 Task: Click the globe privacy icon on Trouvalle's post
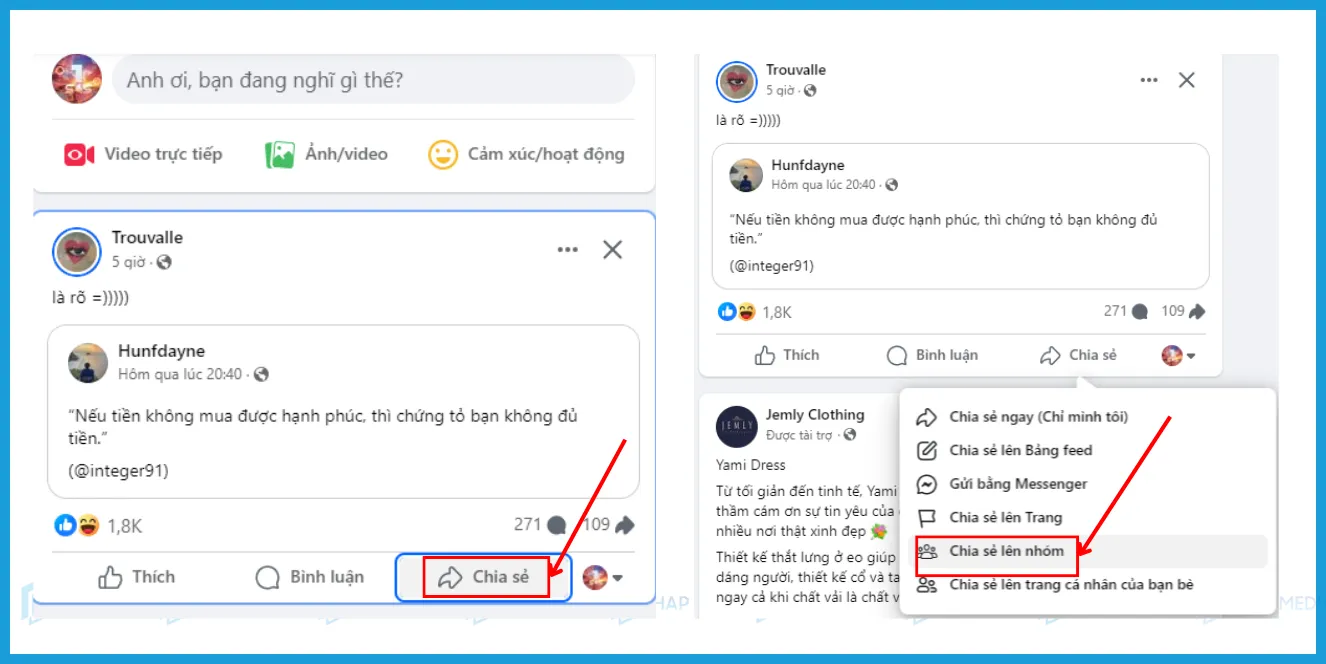click(x=162, y=262)
